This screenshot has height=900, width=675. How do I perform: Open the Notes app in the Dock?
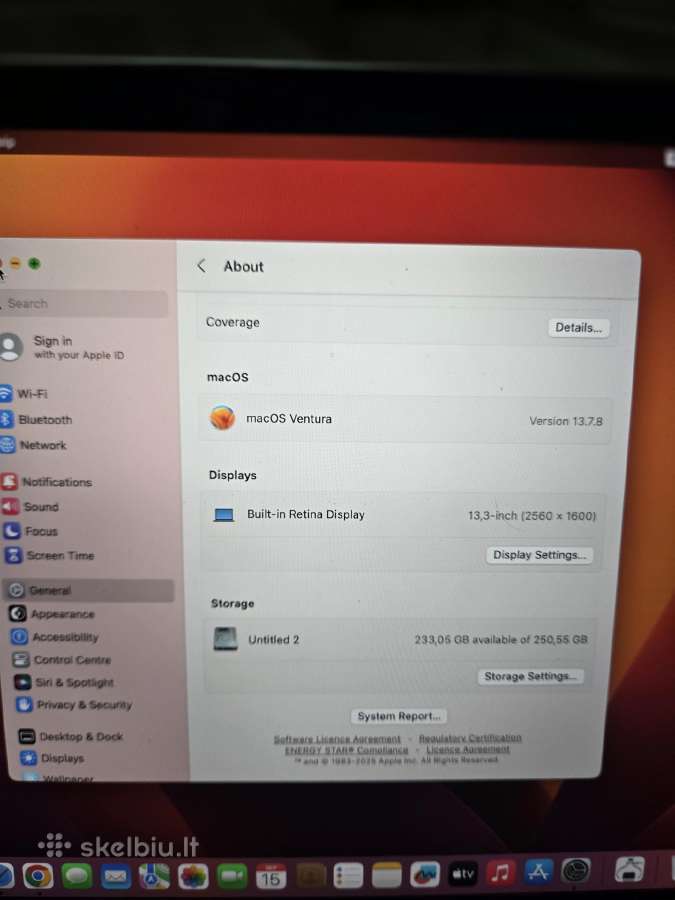pos(386,875)
